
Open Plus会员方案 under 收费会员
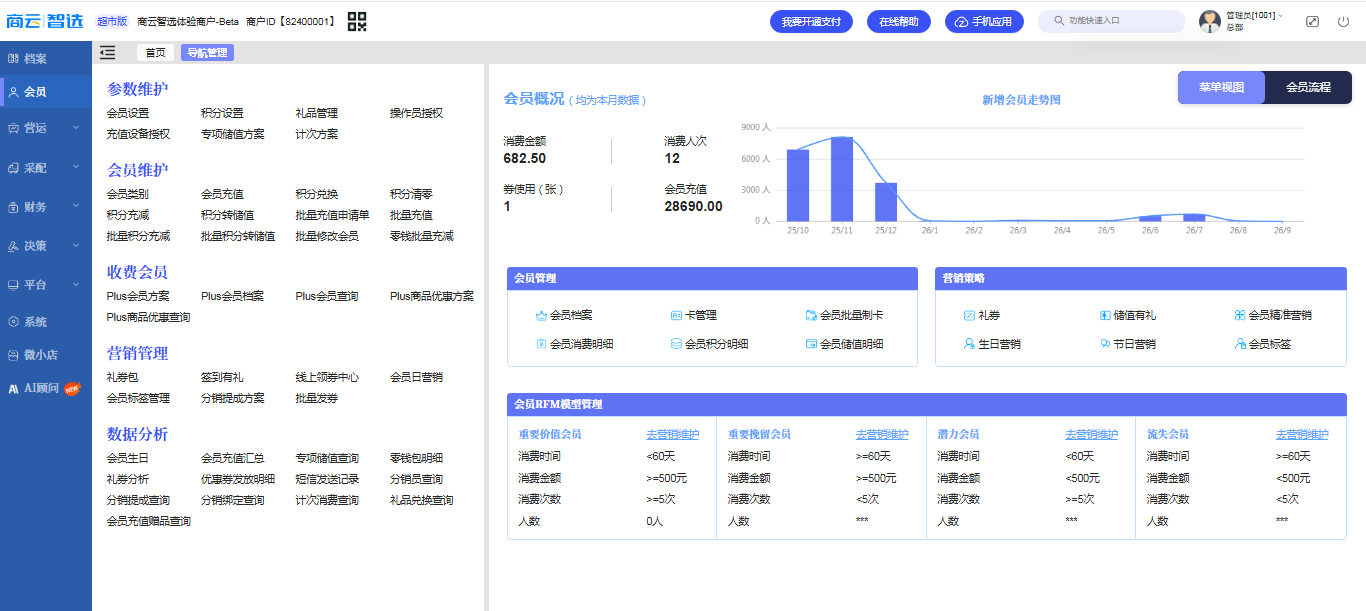pos(138,296)
